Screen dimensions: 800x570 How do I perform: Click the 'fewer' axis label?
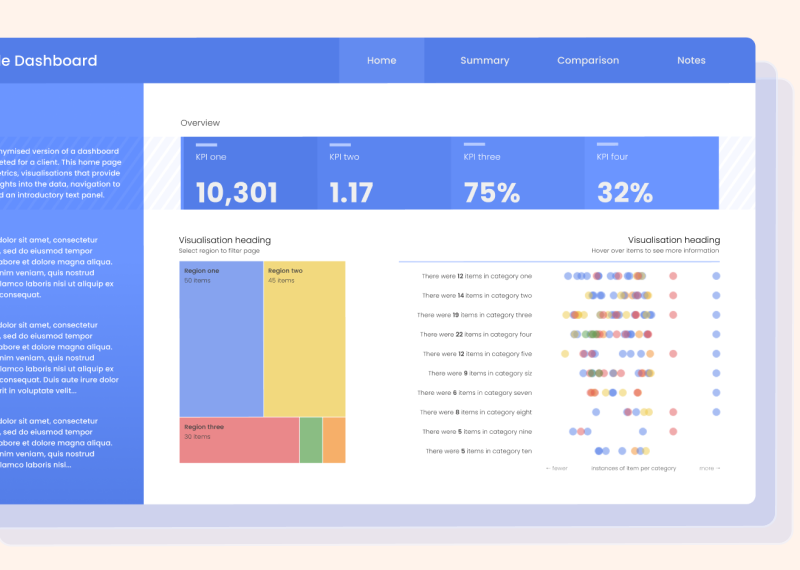[557, 468]
